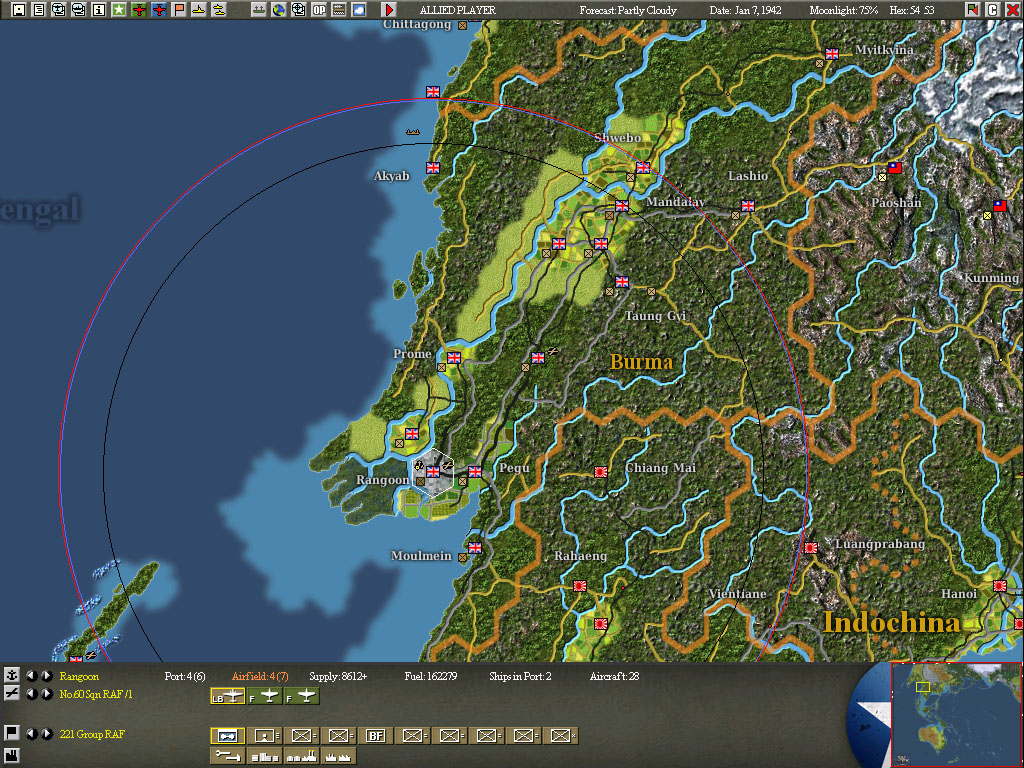Select the British flag at Pegu
The image size is (1024, 768).
pyautogui.click(x=475, y=472)
